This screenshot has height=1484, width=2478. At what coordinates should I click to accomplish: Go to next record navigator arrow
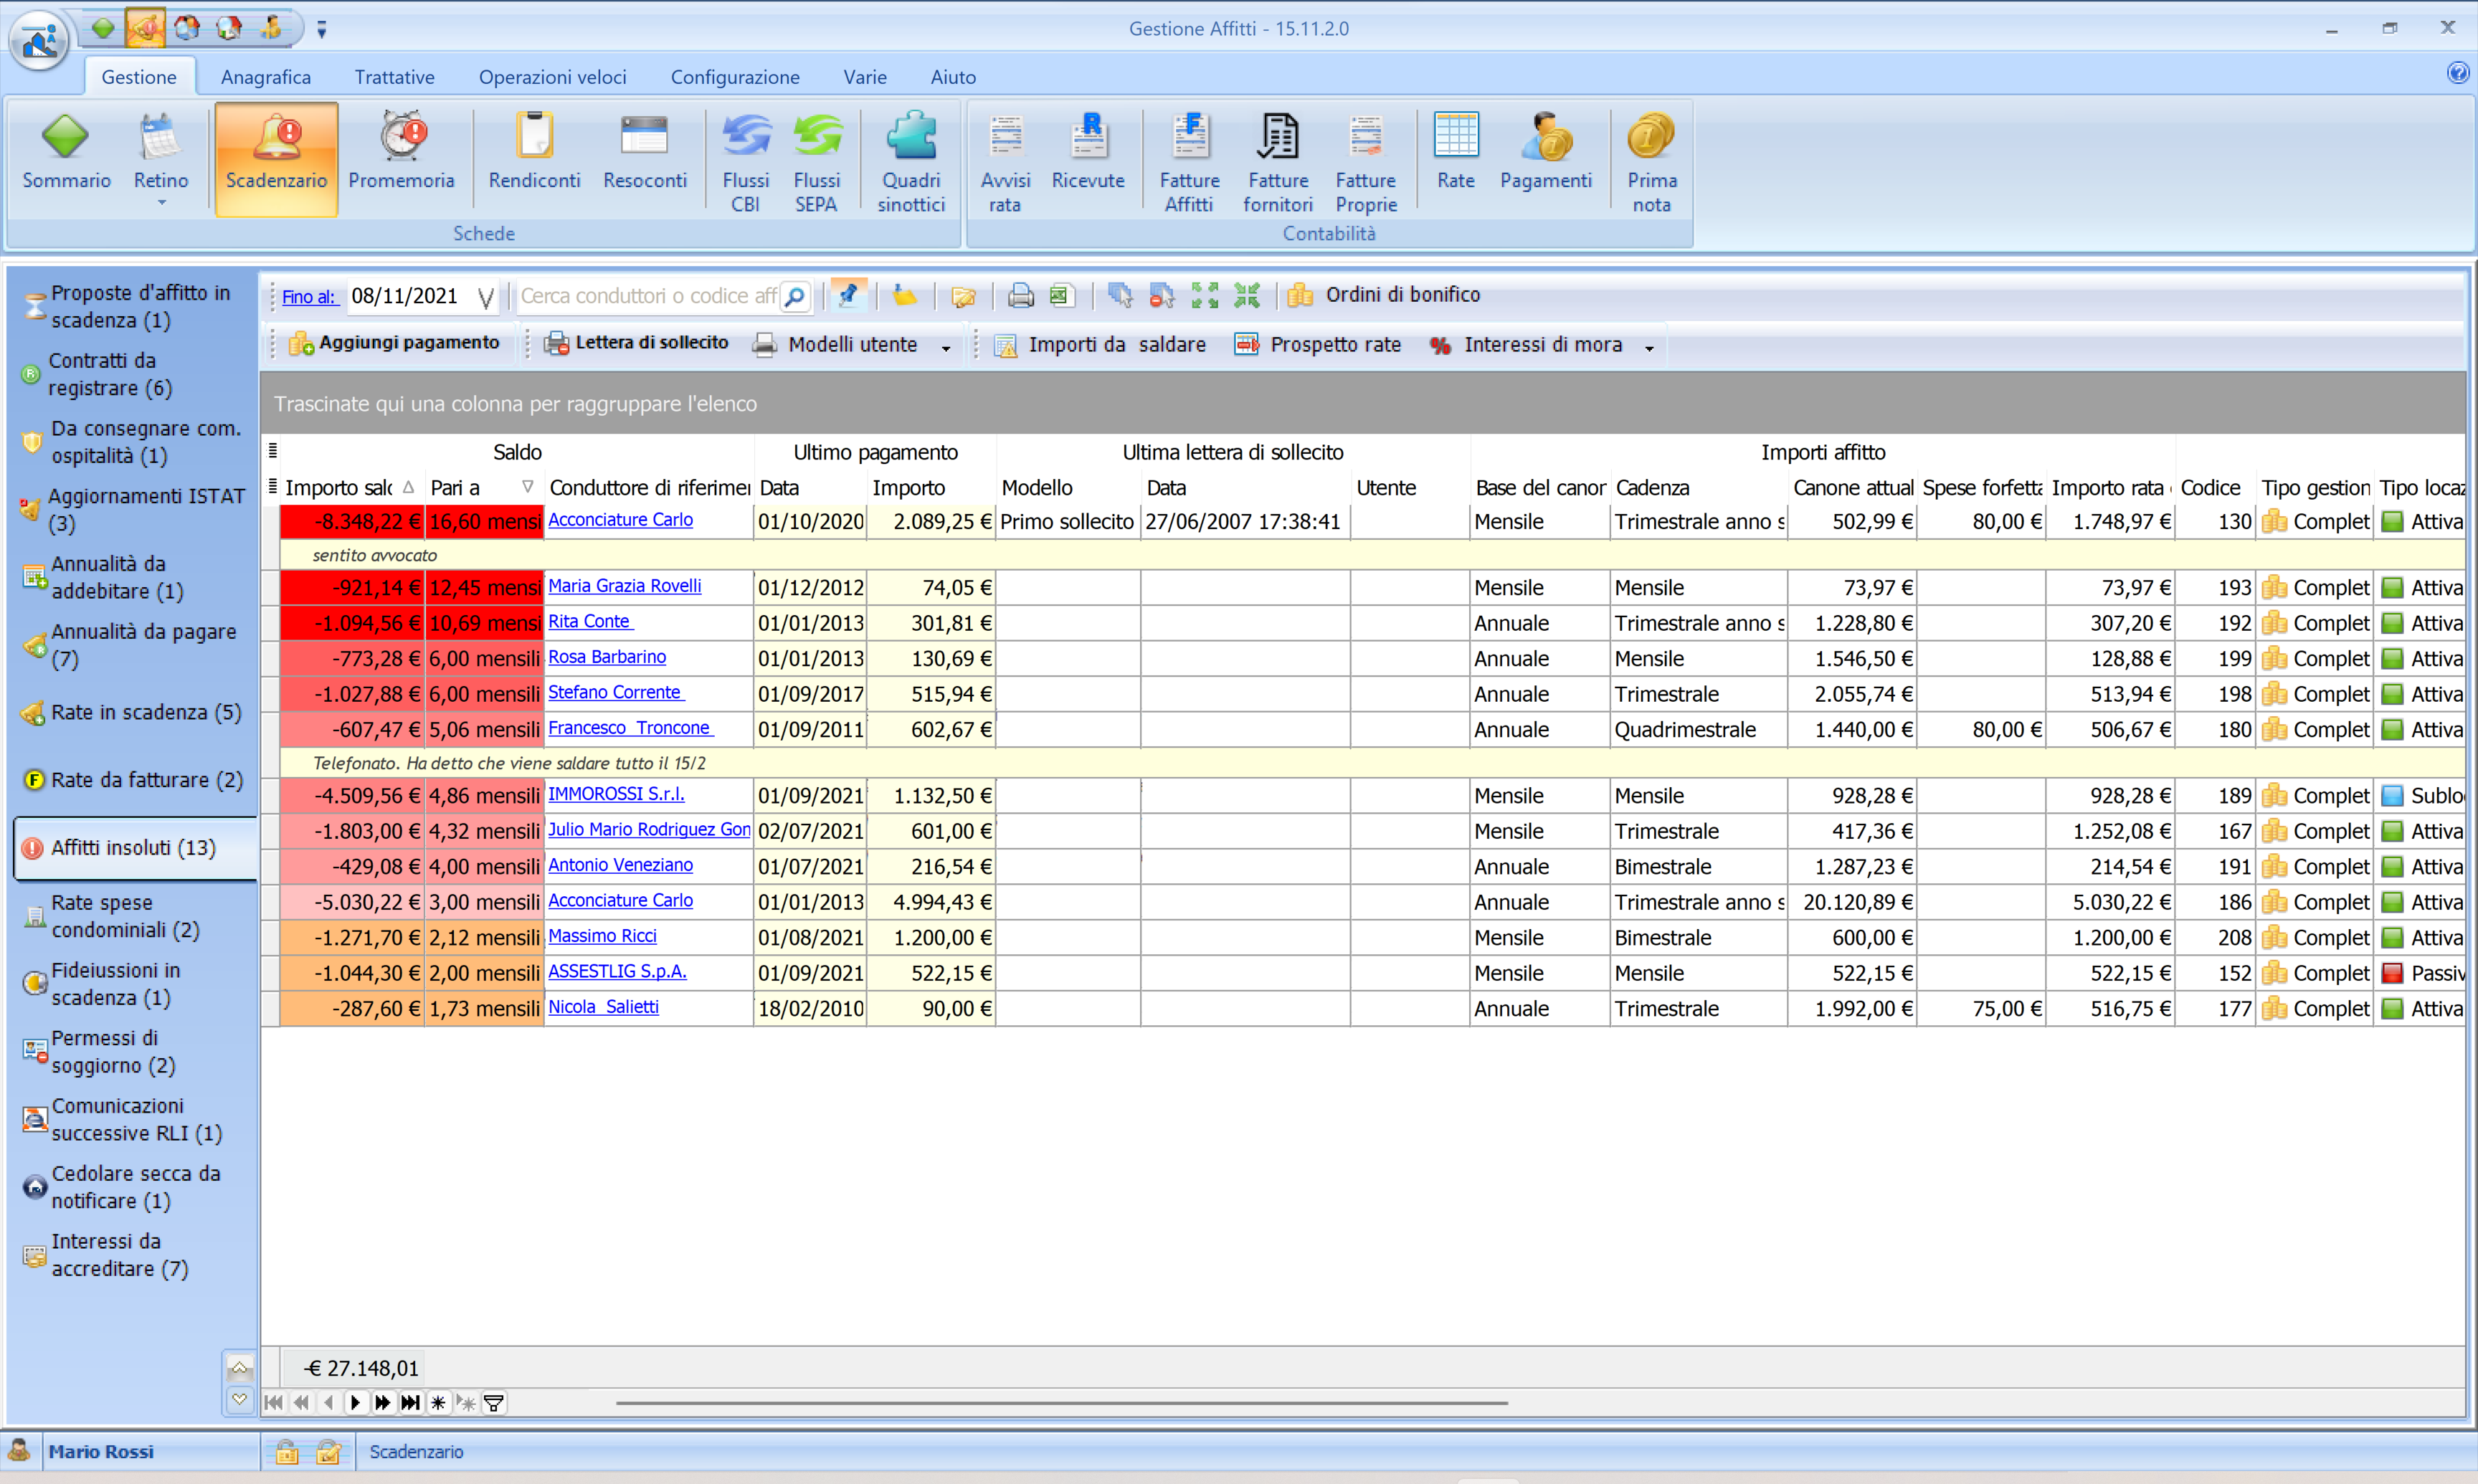pyautogui.click(x=355, y=1403)
